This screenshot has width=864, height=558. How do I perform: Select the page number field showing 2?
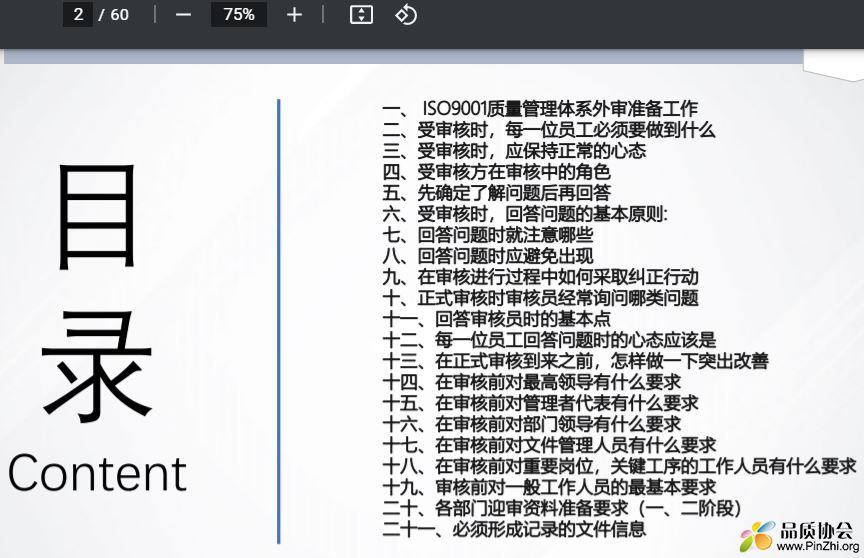coord(78,14)
